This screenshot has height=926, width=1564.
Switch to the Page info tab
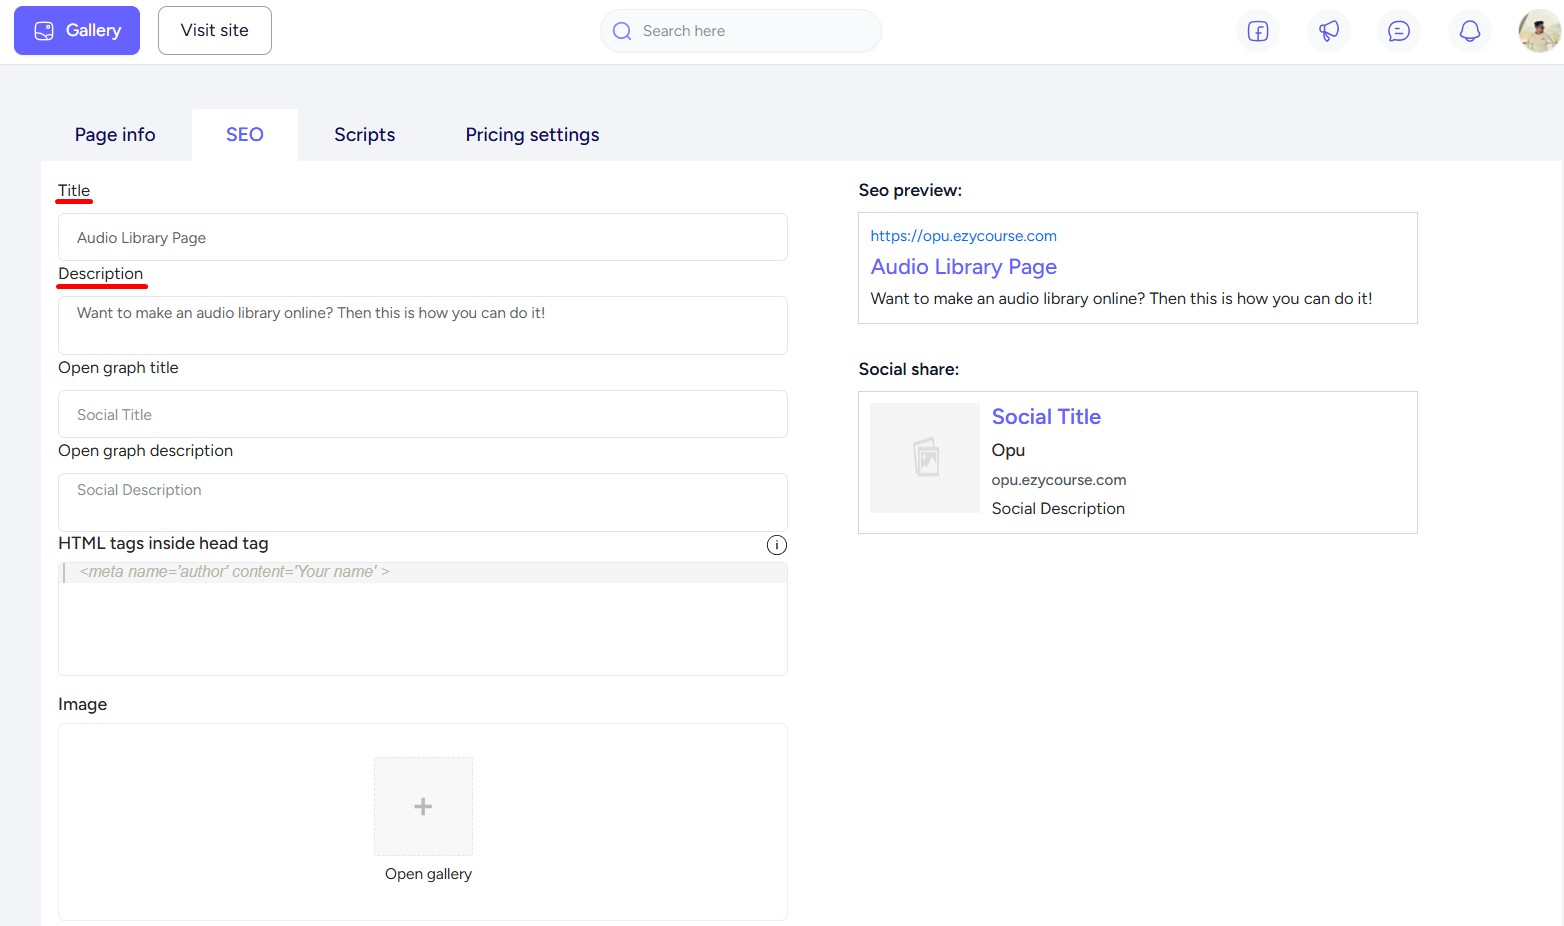115,135
